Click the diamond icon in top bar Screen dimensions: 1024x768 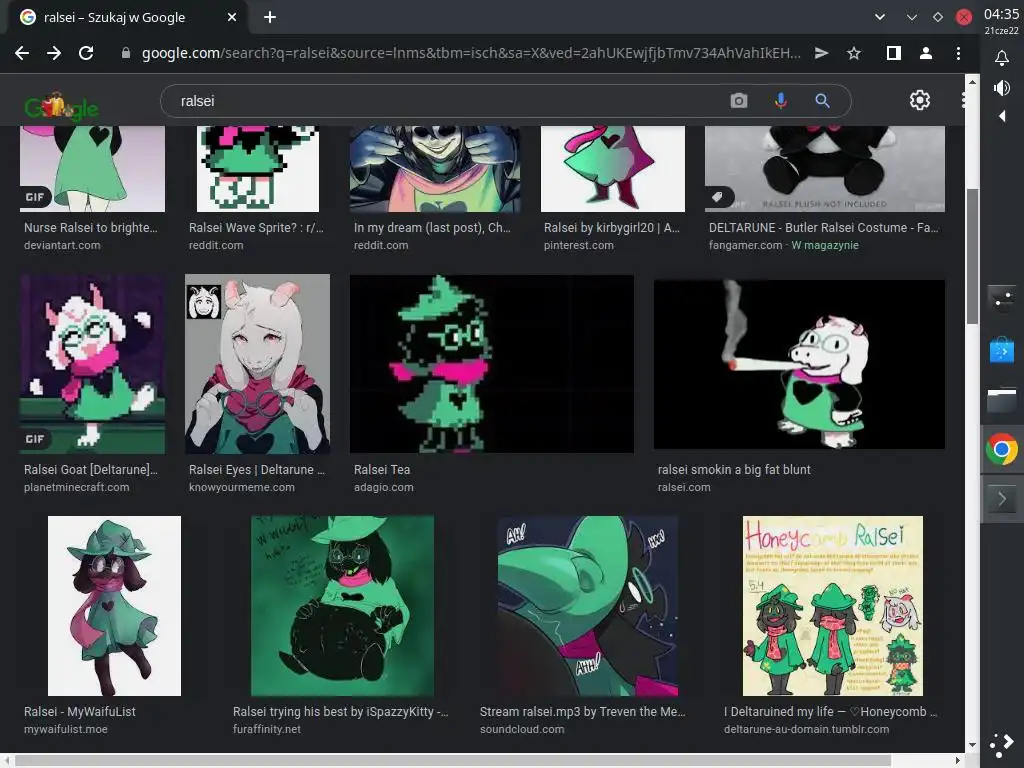tap(938, 17)
